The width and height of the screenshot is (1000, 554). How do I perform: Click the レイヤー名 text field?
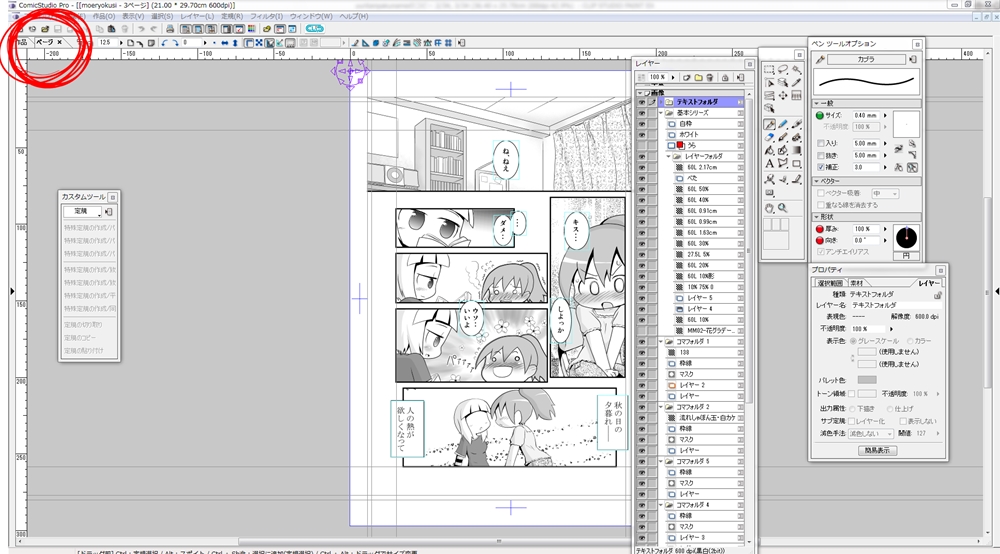click(x=896, y=305)
